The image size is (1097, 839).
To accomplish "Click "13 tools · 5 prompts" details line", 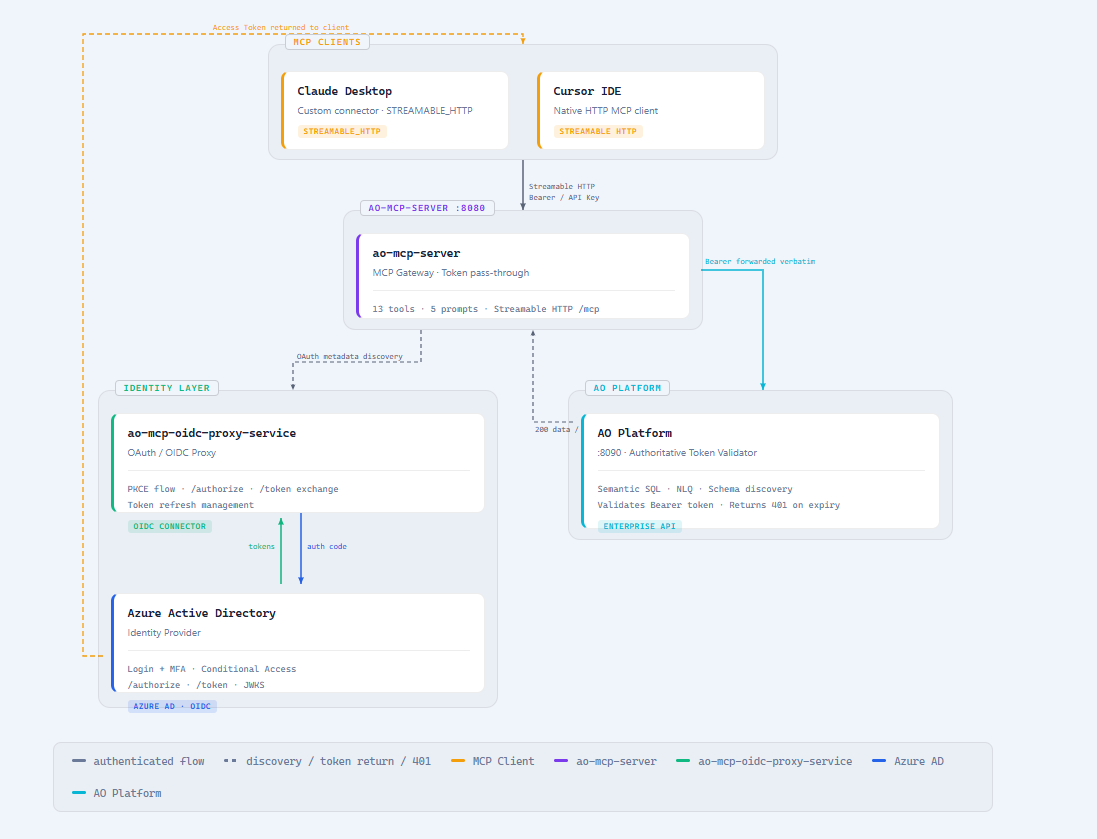I will pyautogui.click(x=486, y=309).
